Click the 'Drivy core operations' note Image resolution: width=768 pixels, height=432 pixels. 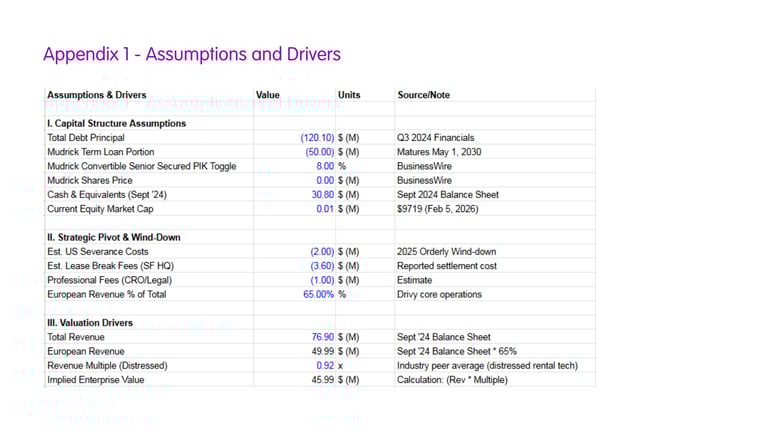[x=439, y=294]
